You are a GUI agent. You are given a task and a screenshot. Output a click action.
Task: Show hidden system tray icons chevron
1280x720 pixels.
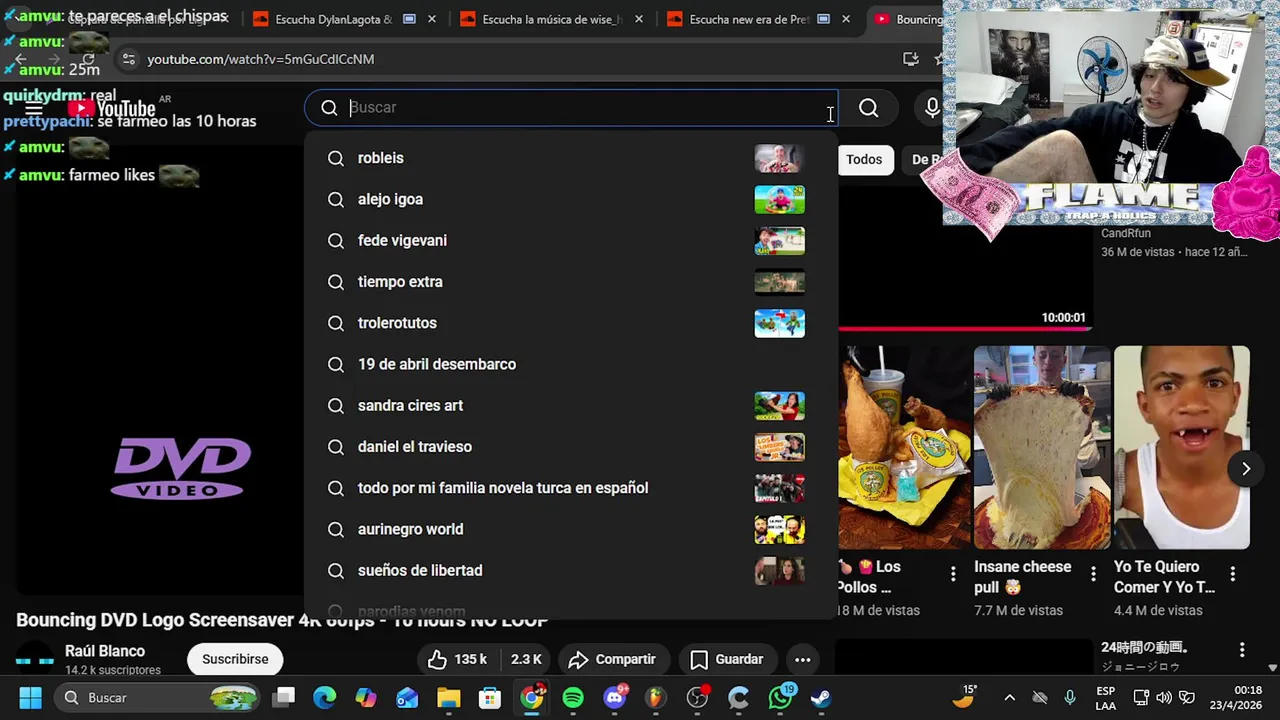(x=1009, y=697)
